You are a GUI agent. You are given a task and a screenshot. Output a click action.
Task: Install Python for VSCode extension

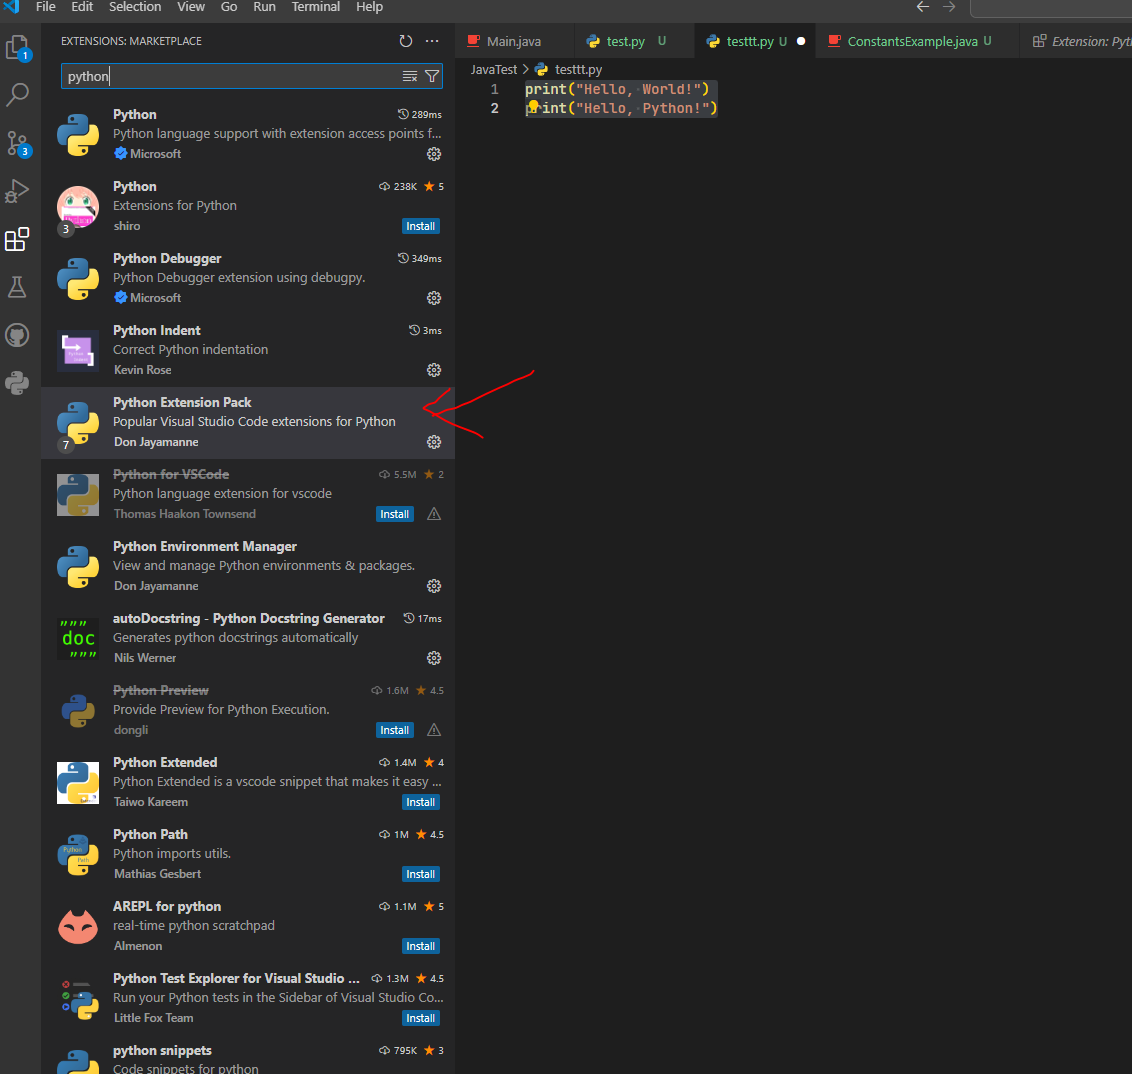(394, 514)
